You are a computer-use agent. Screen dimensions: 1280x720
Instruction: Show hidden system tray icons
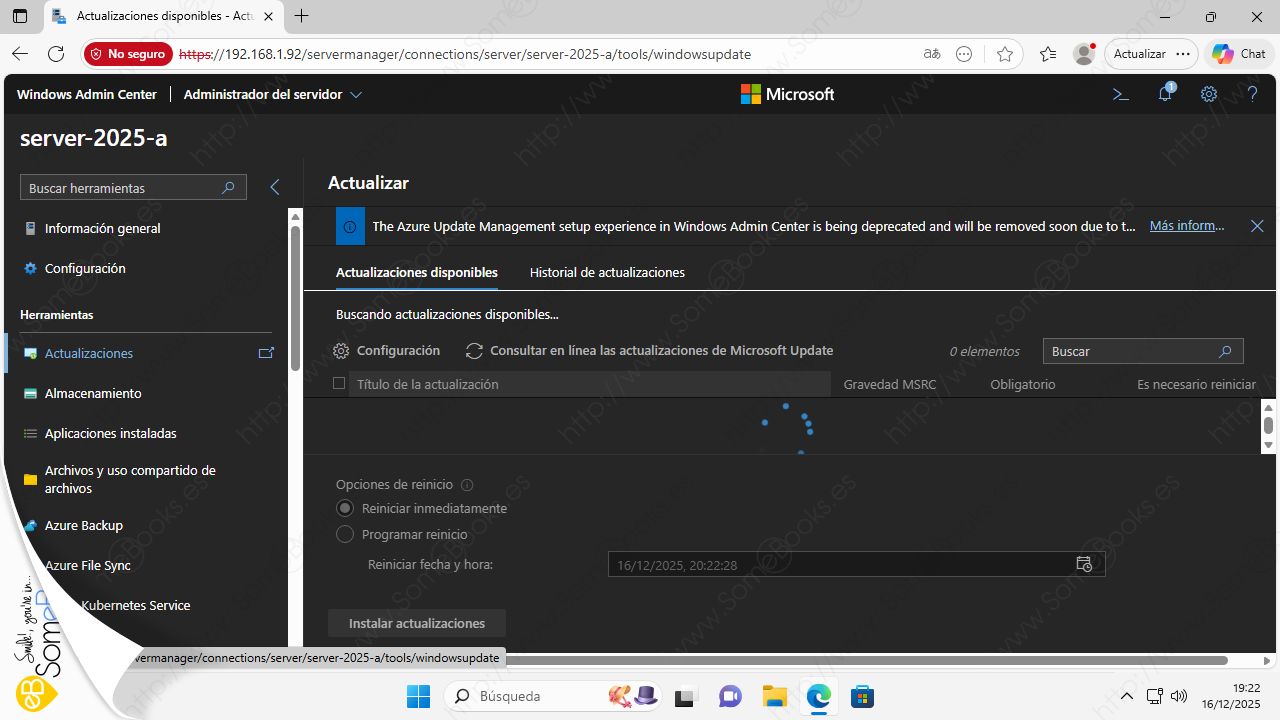click(x=1127, y=696)
